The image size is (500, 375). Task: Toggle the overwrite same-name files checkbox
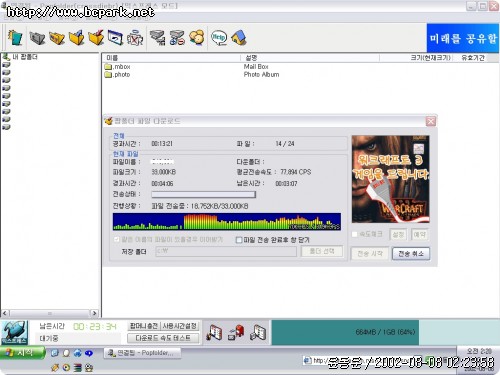(x=116, y=240)
